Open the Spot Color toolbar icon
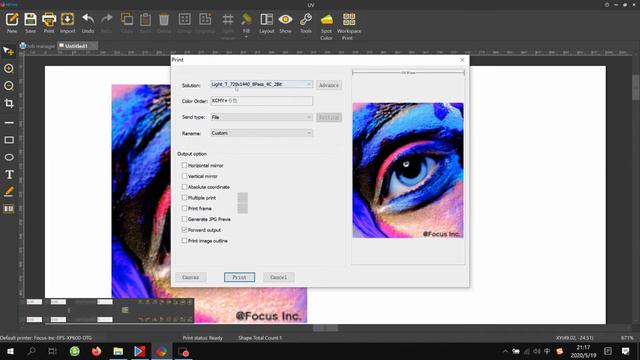The height and width of the screenshot is (360, 640). pyautogui.click(x=326, y=26)
